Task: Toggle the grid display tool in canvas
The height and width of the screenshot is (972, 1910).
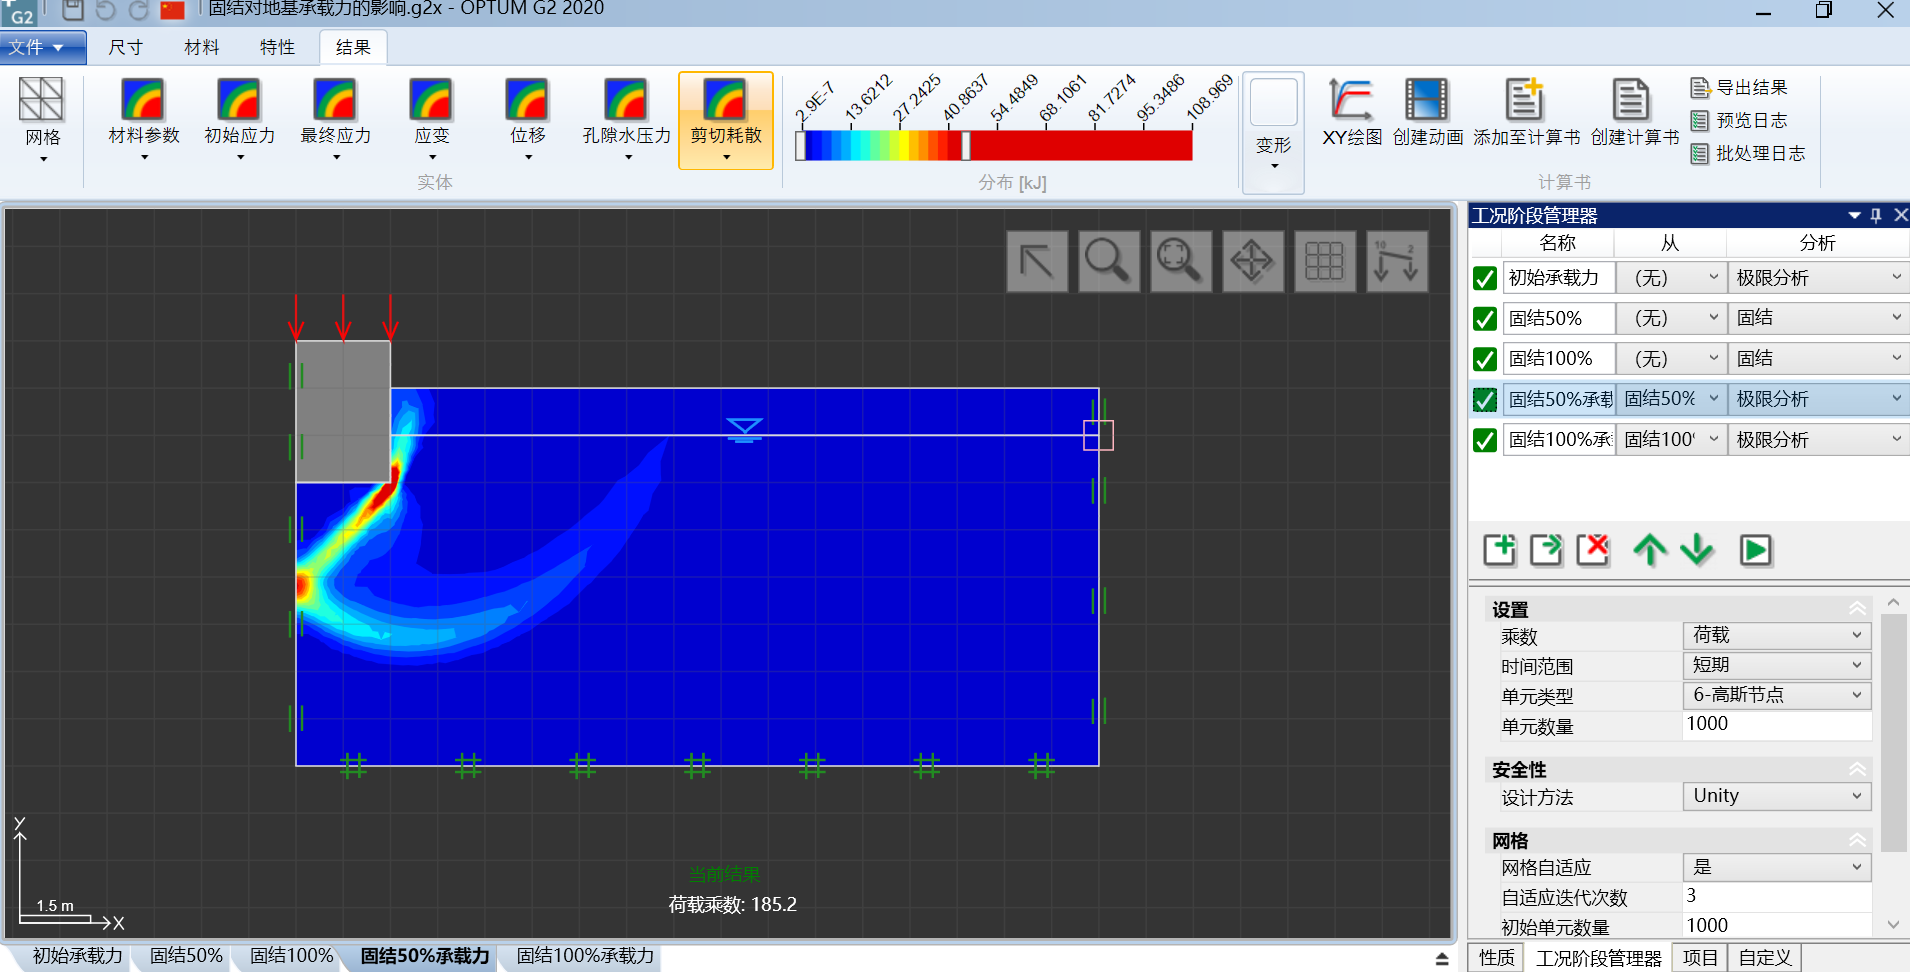Action: click(1325, 261)
